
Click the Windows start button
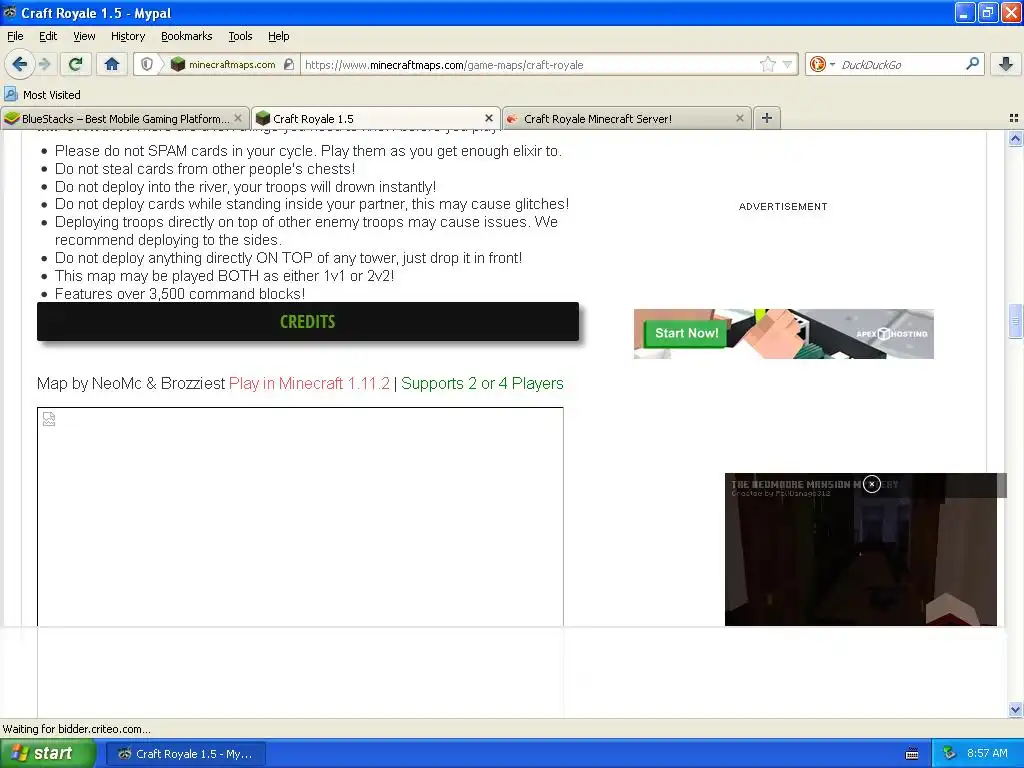pyautogui.click(x=48, y=754)
